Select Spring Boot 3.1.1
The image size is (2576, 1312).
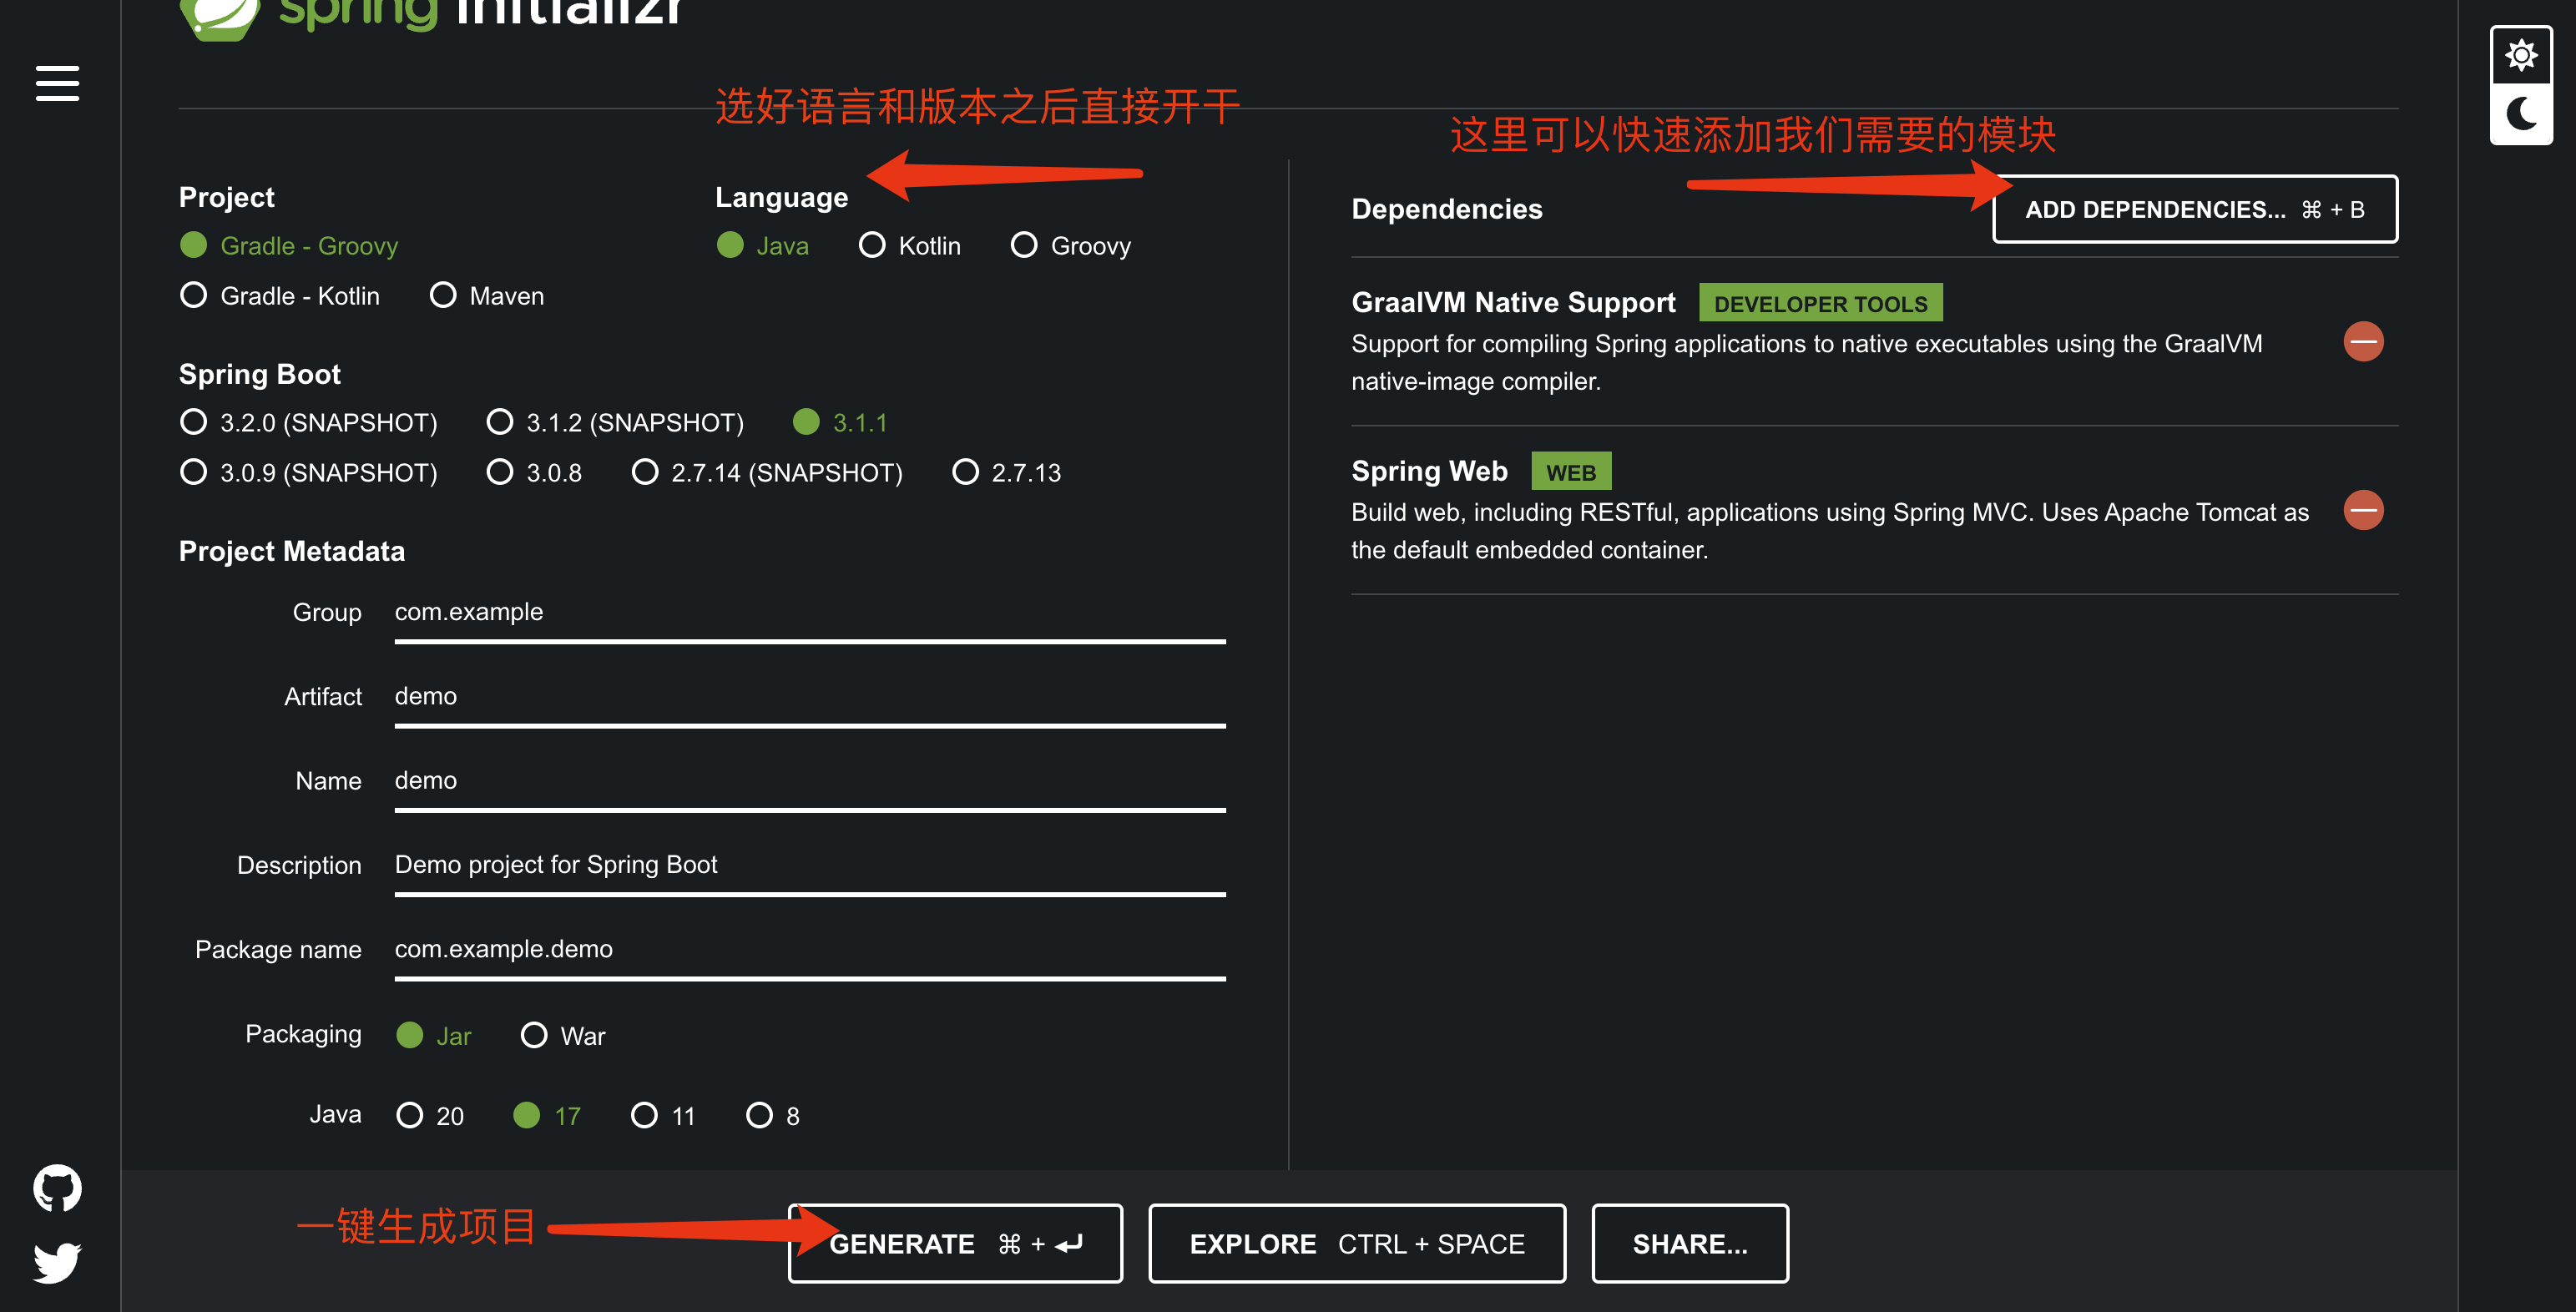pyautogui.click(x=840, y=423)
